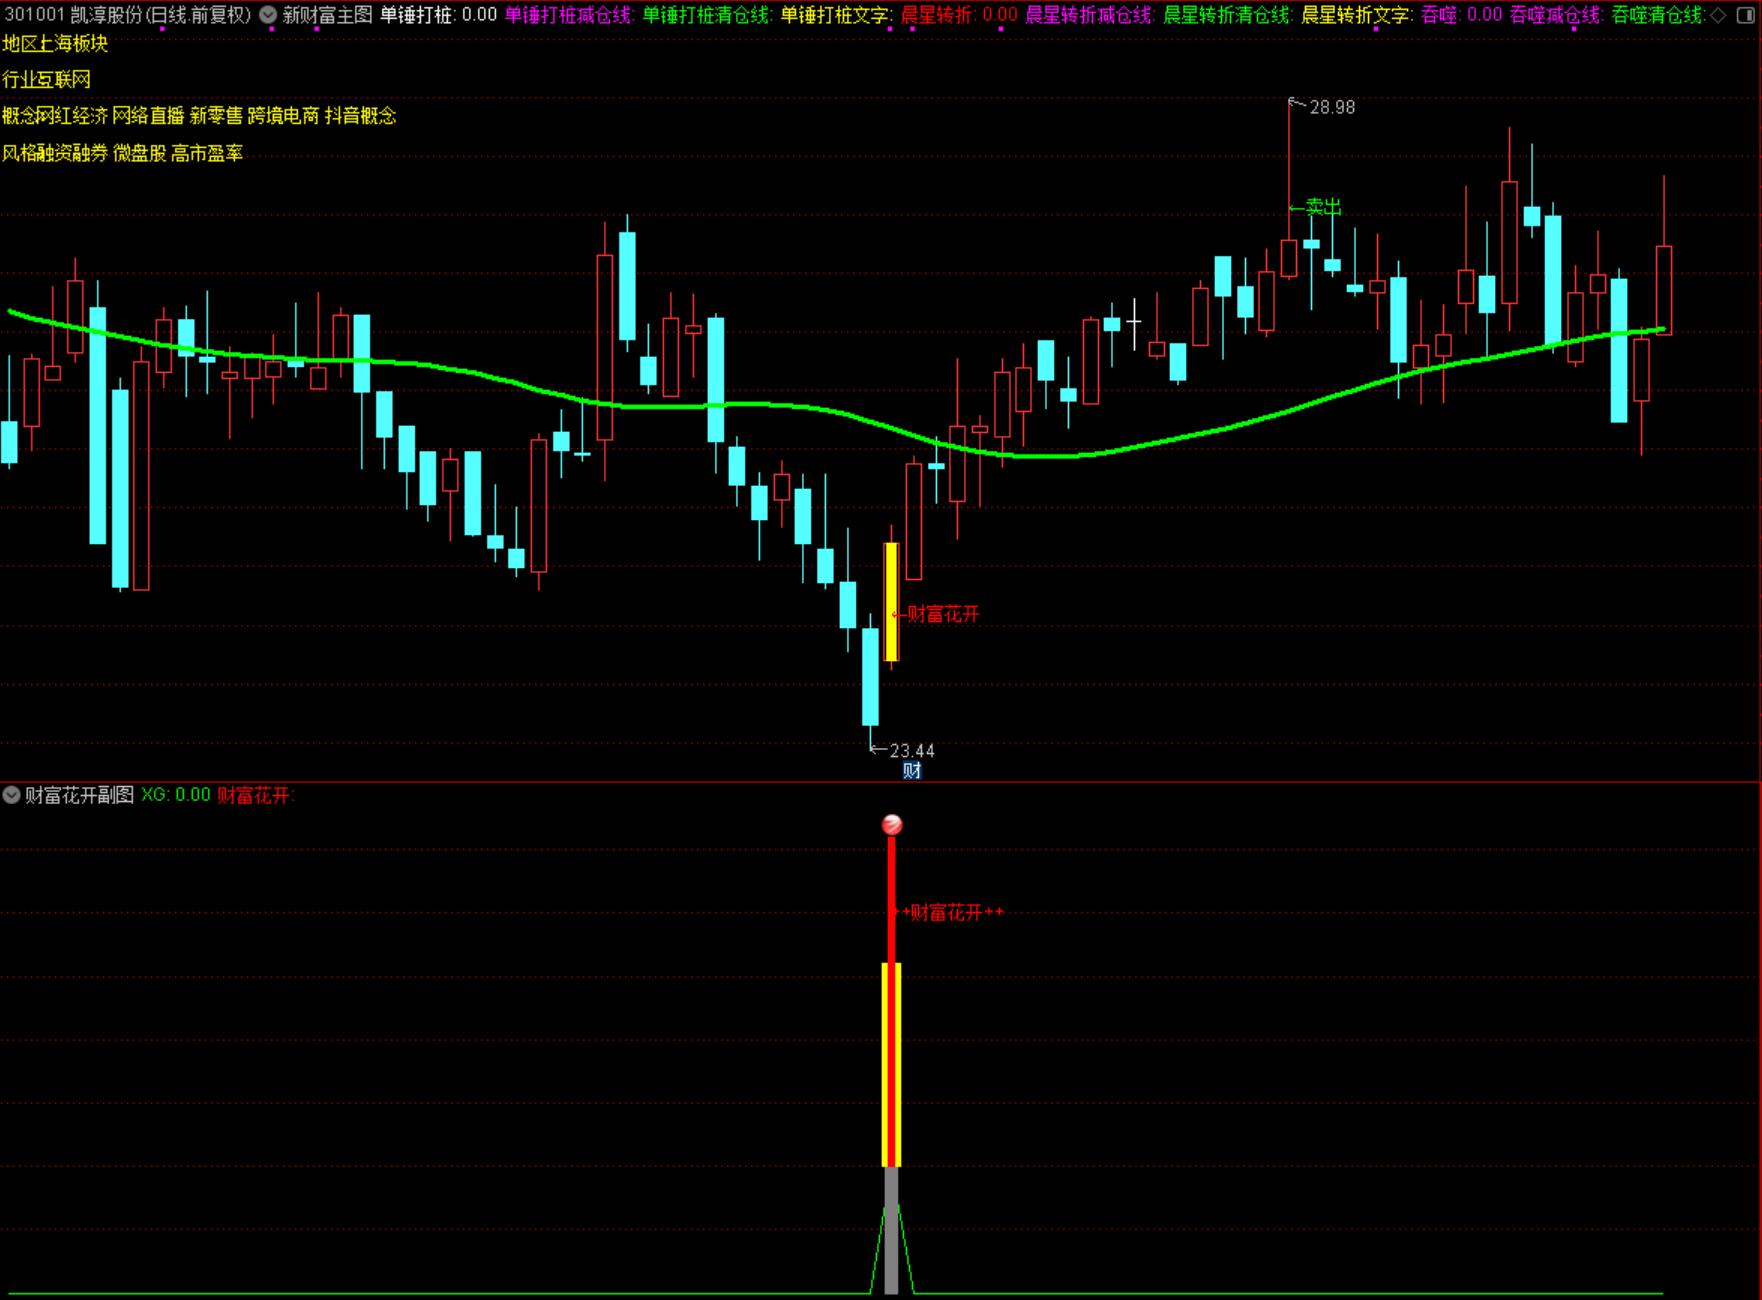The image size is (1762, 1300).
Task: Select the 单锤打桩: 0.00 indicator value
Action: point(438,15)
